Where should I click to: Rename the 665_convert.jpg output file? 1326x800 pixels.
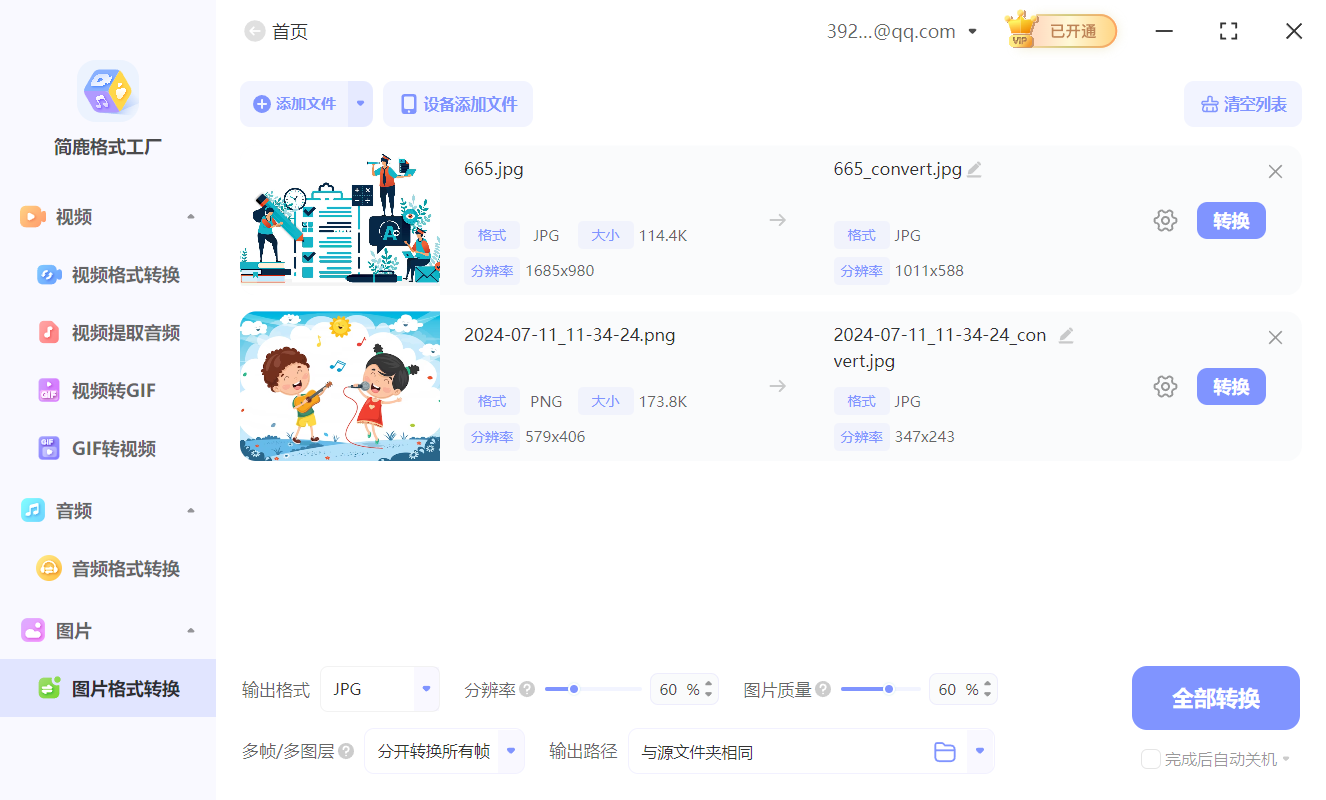(973, 168)
